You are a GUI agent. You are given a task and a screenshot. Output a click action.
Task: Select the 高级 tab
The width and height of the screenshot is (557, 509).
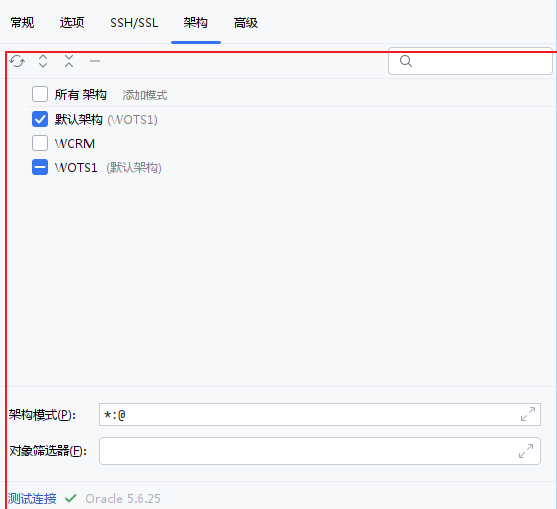(246, 23)
